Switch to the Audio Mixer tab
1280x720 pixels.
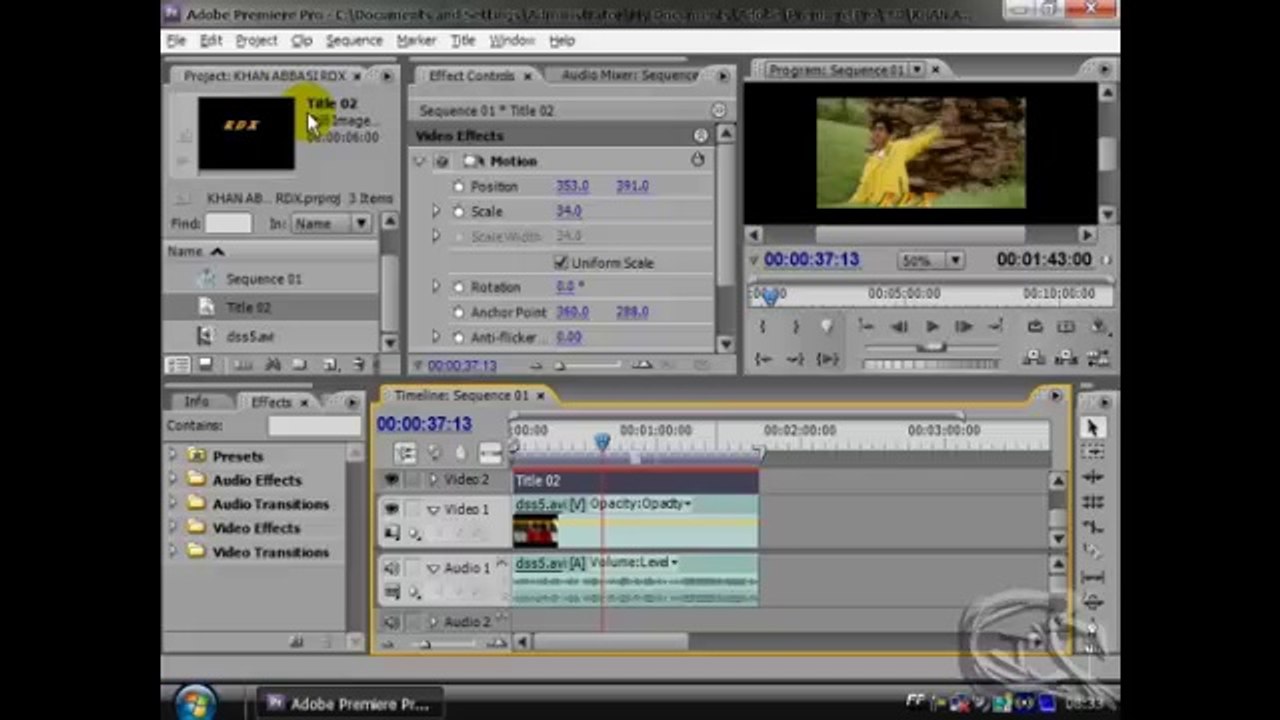[x=630, y=75]
